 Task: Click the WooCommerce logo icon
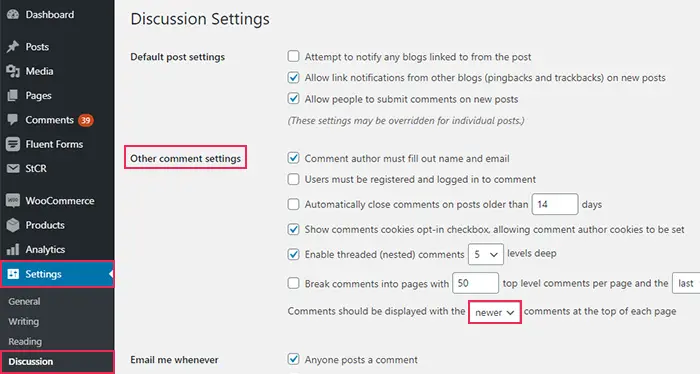pyautogui.click(x=13, y=201)
